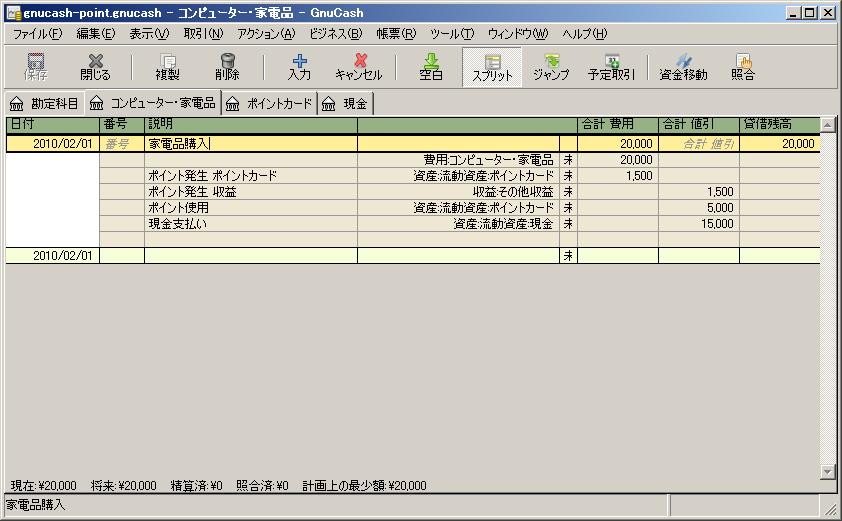Switch to the 勘定科目 tab
The image size is (842, 521).
45,104
